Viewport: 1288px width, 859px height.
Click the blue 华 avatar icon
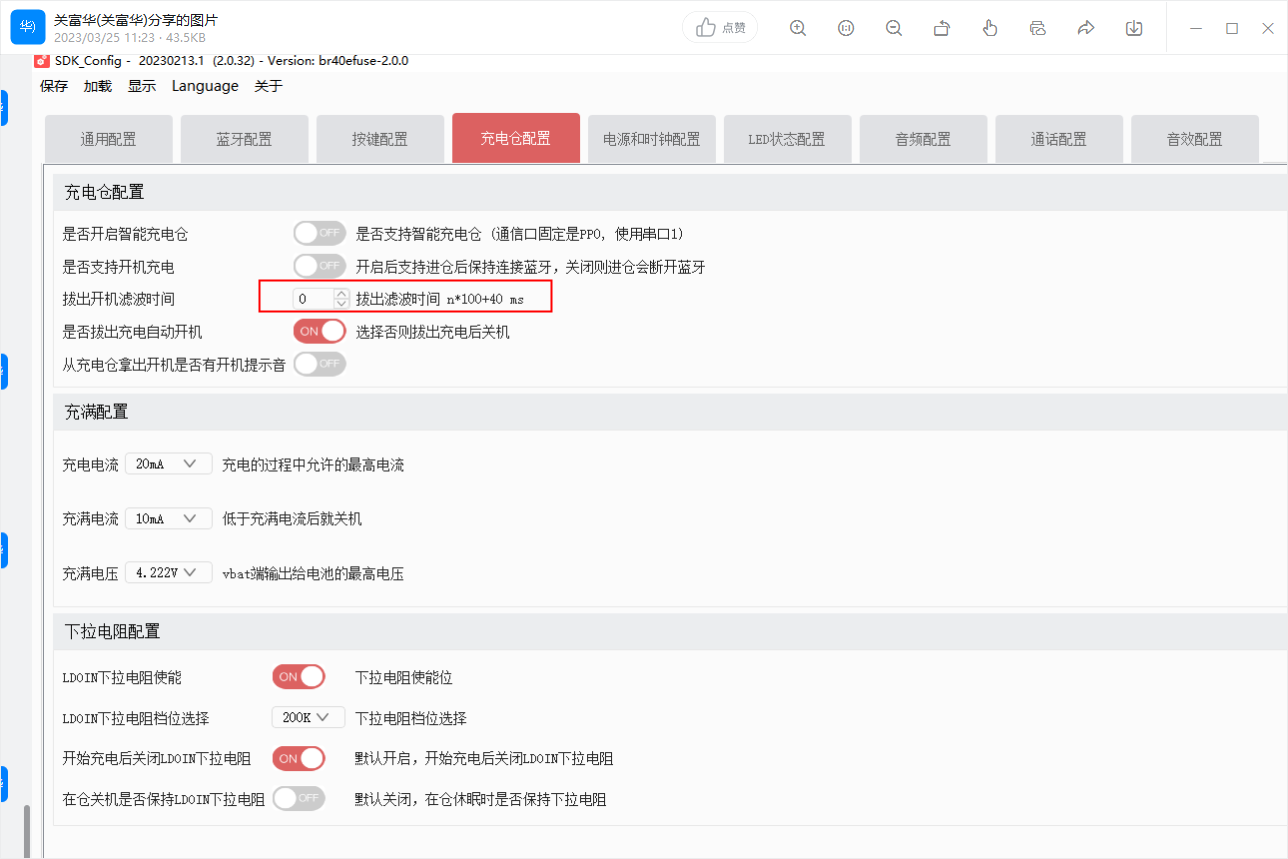[27, 28]
